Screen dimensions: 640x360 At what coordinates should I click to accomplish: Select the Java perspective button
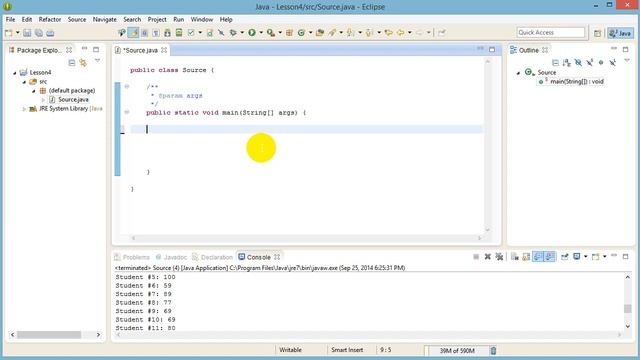pyautogui.click(x=620, y=33)
